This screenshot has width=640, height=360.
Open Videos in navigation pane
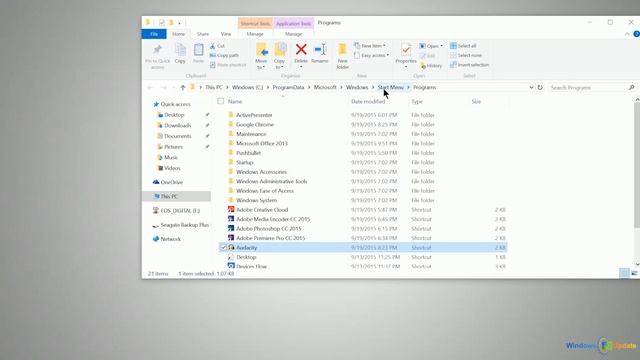(169, 168)
